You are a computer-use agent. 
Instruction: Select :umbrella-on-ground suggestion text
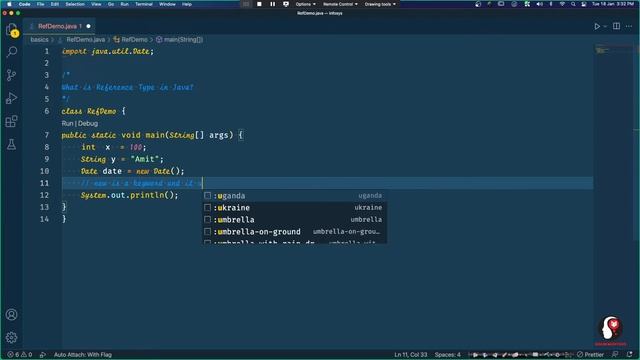pos(257,231)
